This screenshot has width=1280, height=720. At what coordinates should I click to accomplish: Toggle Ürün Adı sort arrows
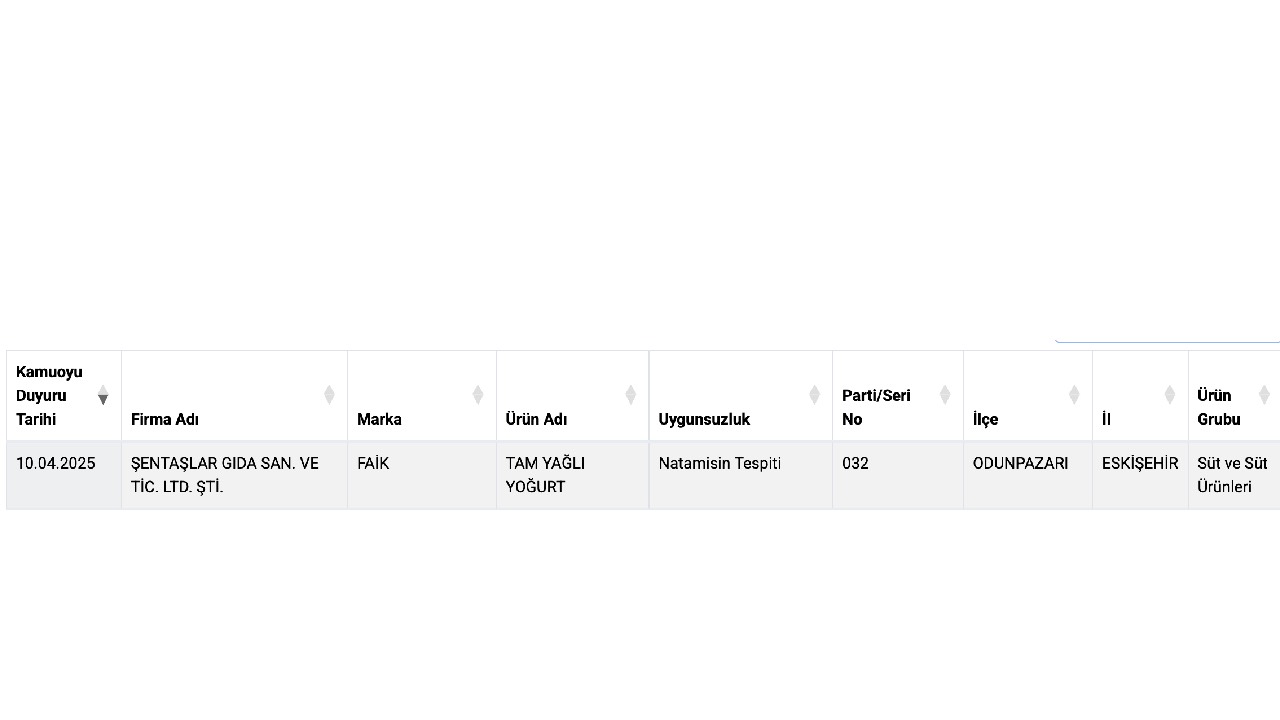pyautogui.click(x=631, y=395)
